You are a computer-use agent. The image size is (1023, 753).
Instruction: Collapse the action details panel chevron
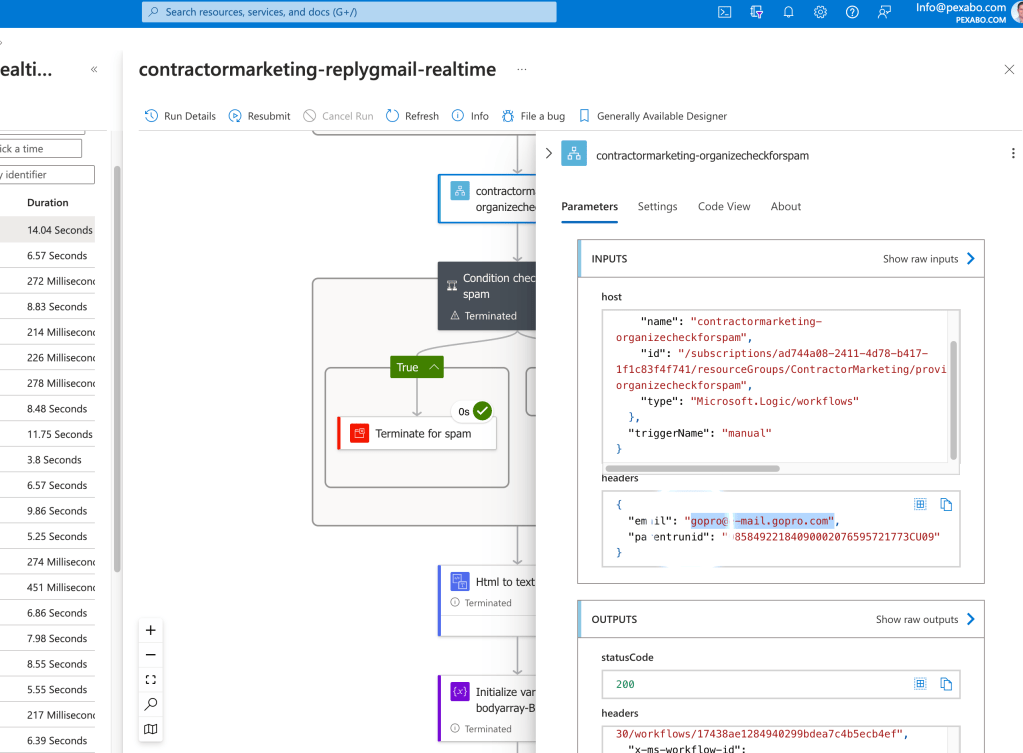pos(549,153)
